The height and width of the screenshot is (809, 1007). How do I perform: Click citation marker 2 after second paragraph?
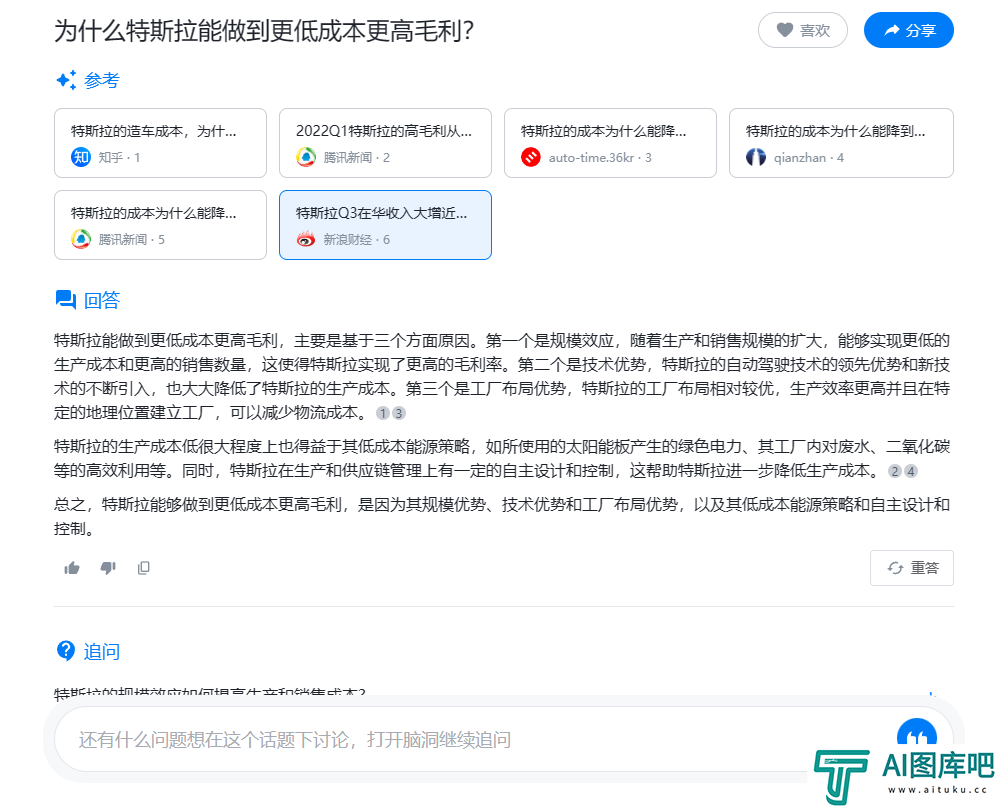[895, 471]
